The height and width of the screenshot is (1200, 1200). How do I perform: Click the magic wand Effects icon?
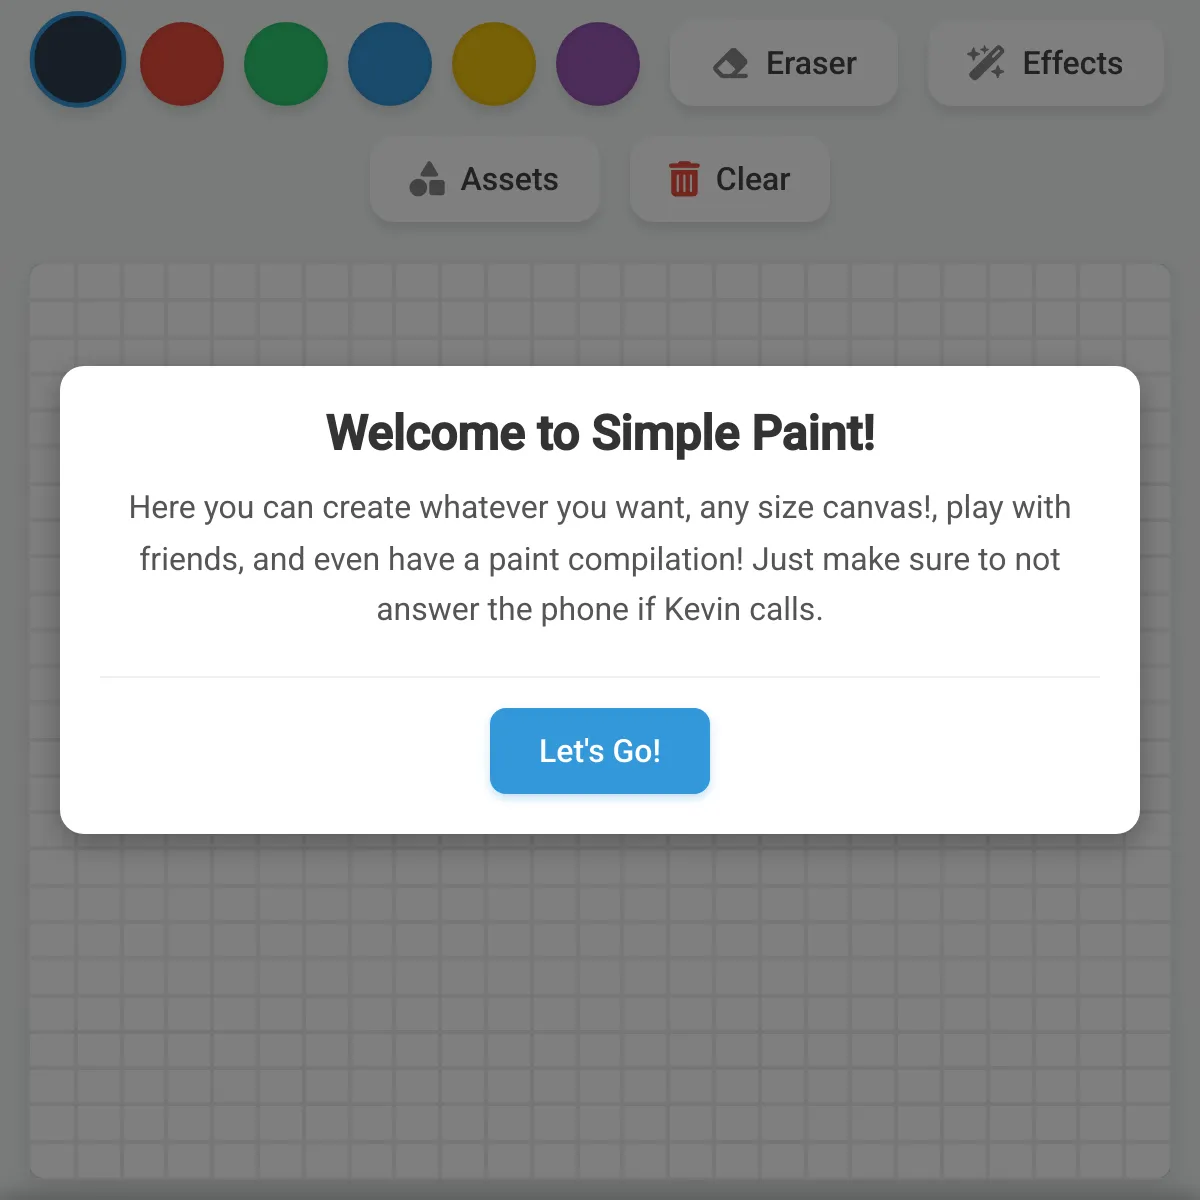[x=986, y=63]
